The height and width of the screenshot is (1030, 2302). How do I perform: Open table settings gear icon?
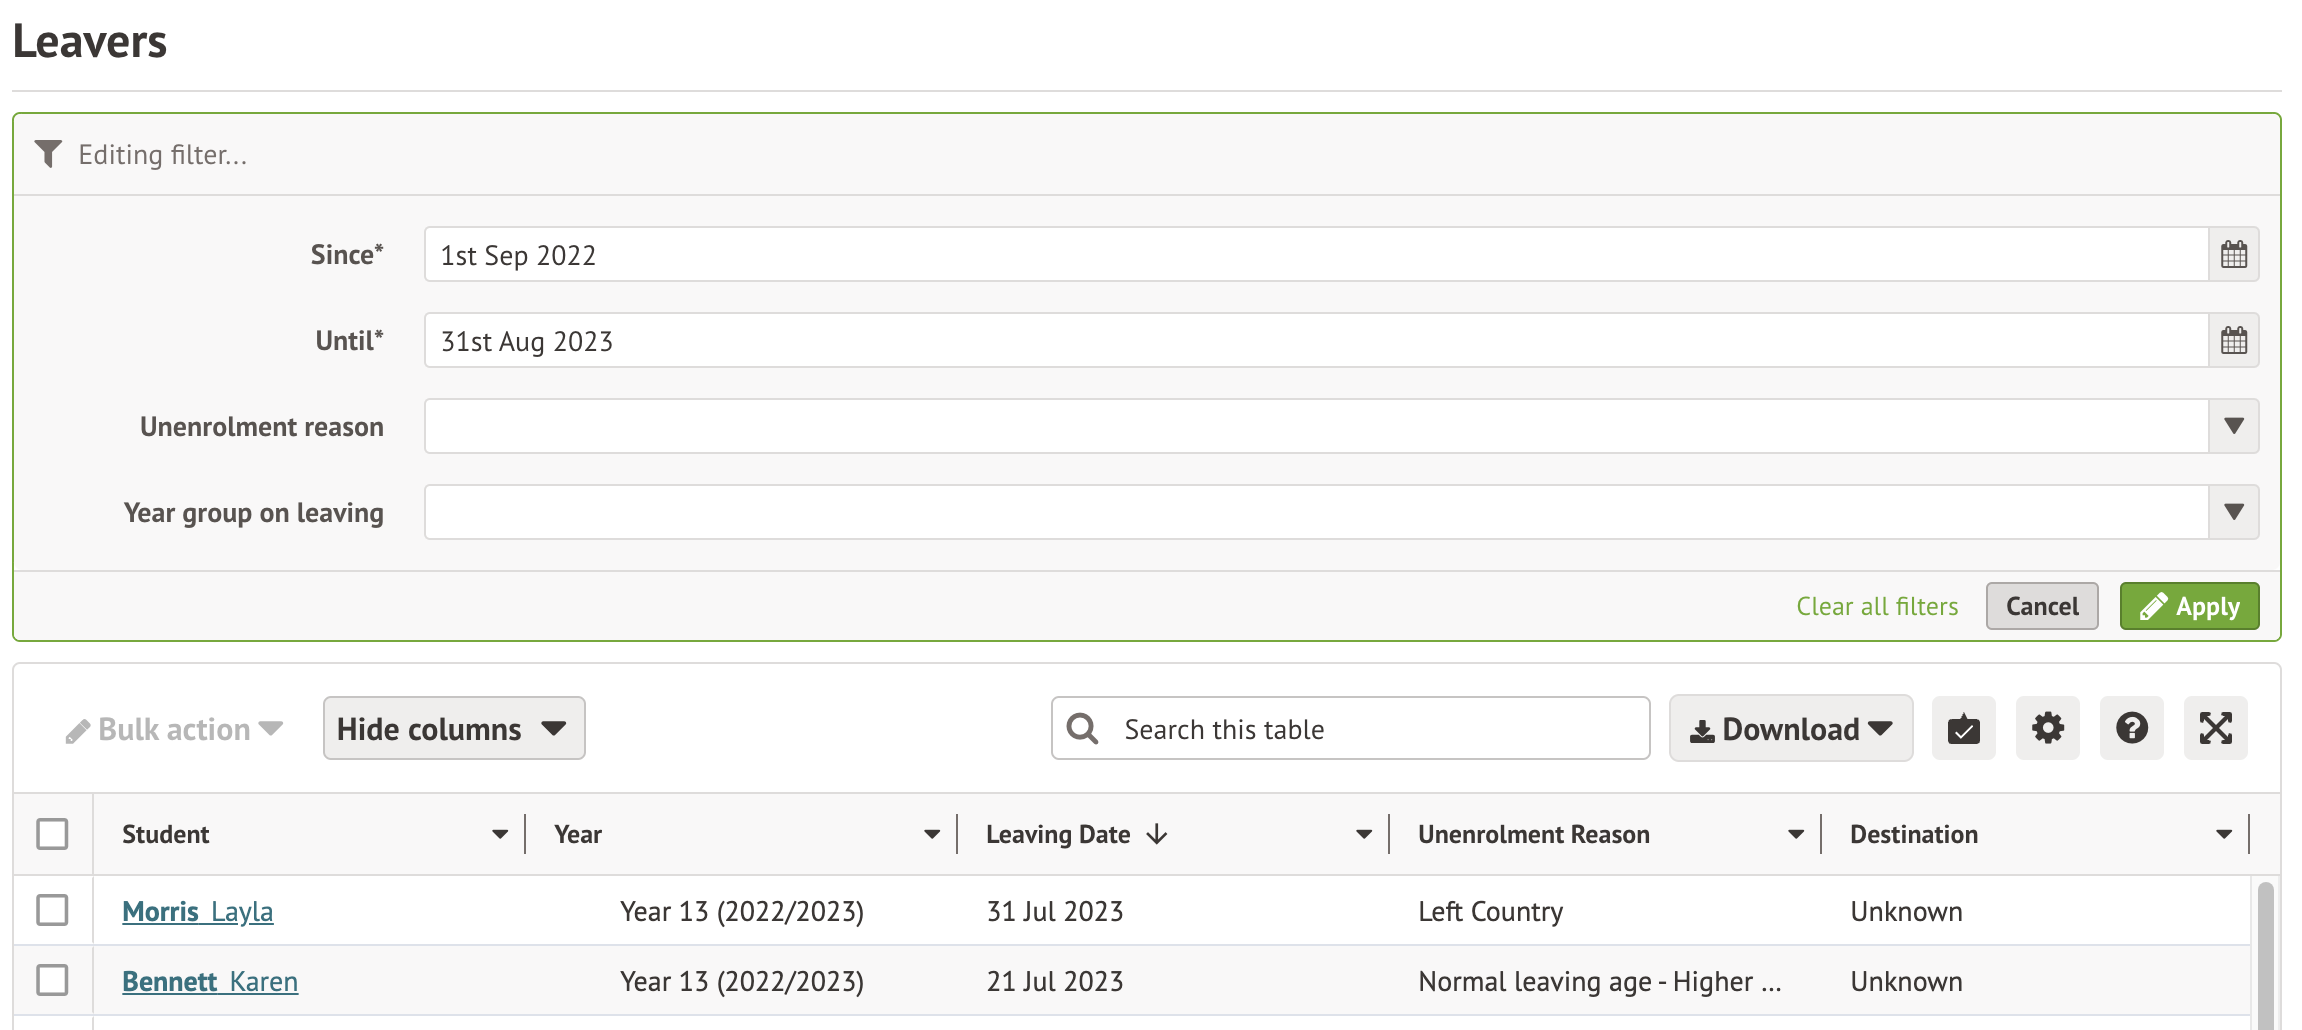click(2047, 728)
